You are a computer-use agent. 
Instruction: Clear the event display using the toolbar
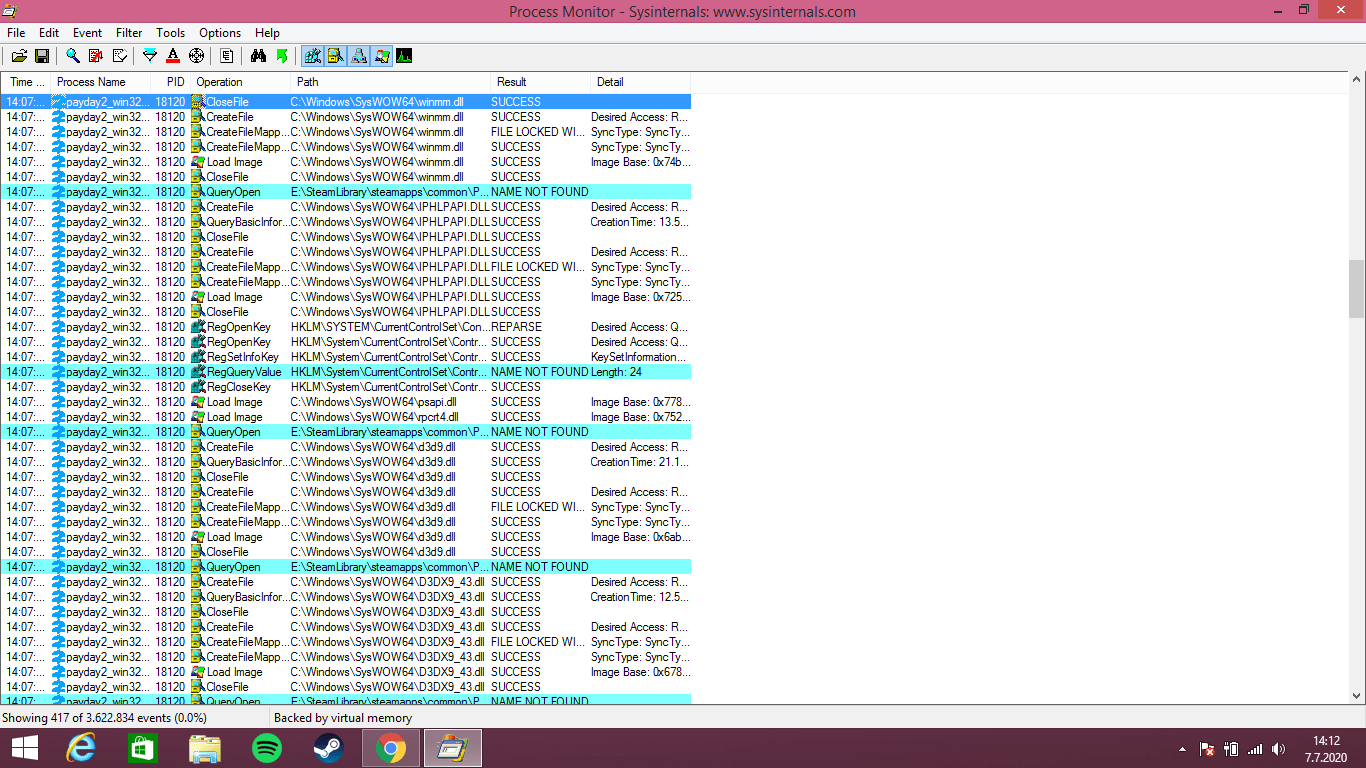119,56
